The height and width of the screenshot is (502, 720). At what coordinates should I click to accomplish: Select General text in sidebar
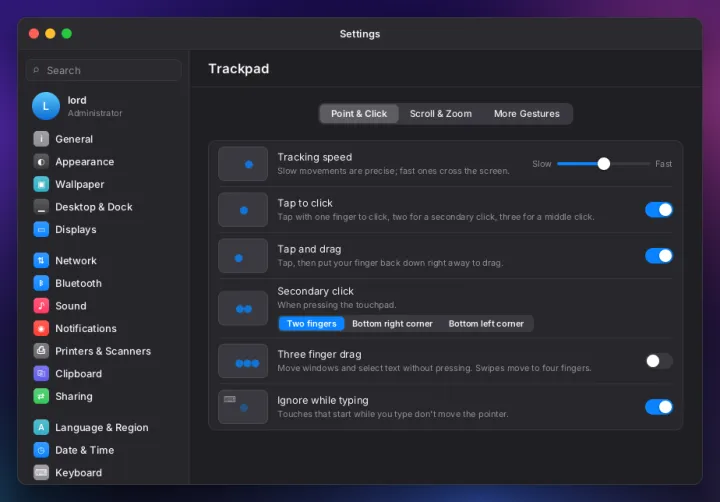(x=74, y=139)
